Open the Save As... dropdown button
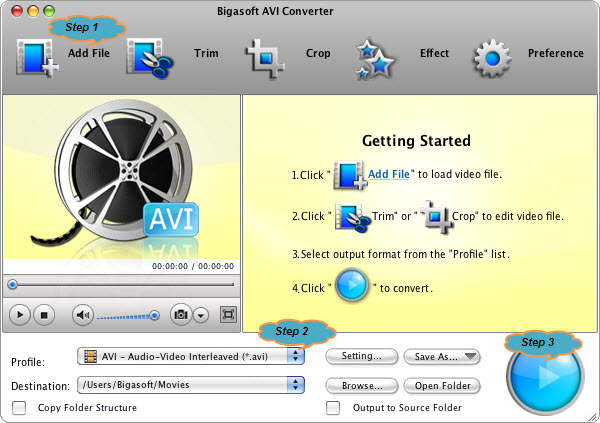600x423 pixels. [x=442, y=357]
